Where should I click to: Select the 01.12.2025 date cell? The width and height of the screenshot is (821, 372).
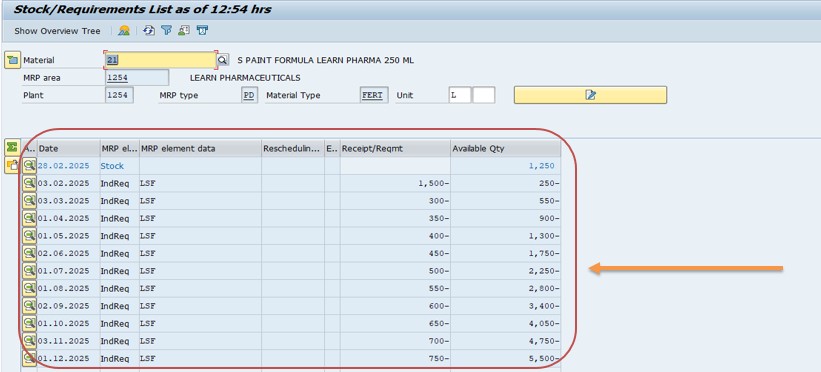[x=68, y=359]
